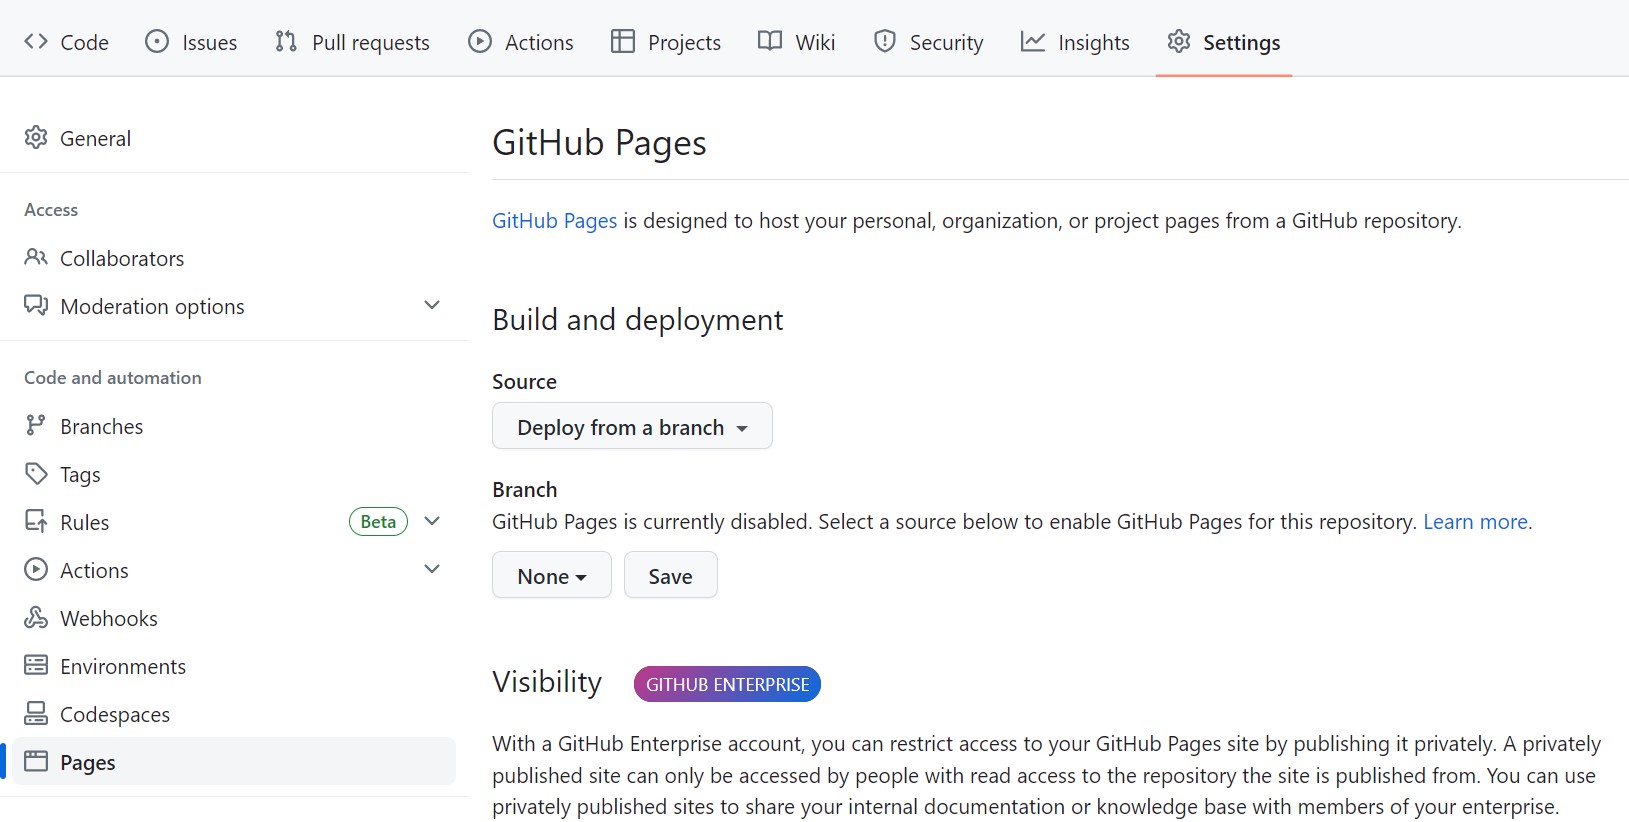Click the Insights graph icon
Screen dimensions: 1629x822
click(x=1033, y=42)
